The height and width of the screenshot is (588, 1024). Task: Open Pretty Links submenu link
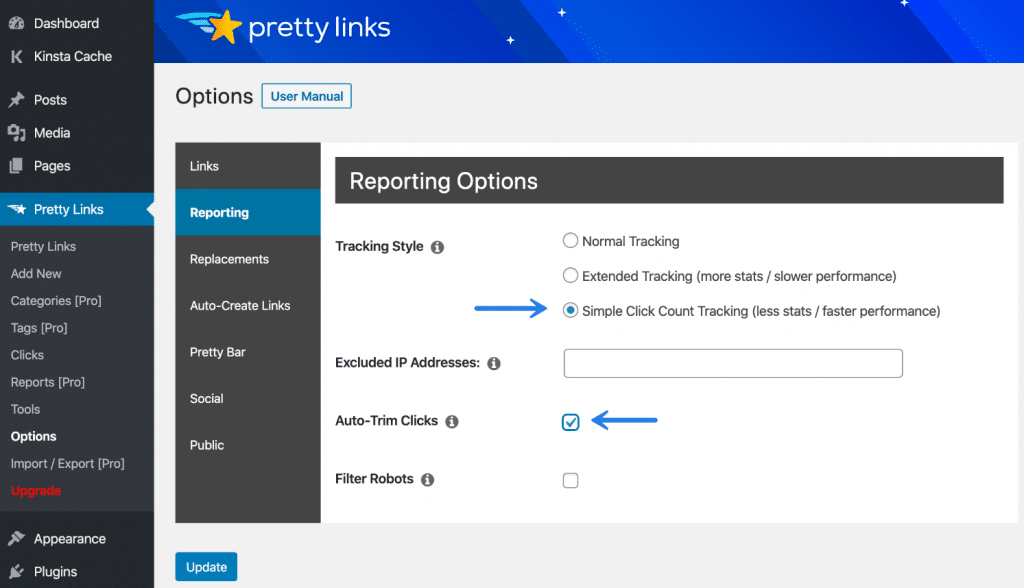coord(43,246)
